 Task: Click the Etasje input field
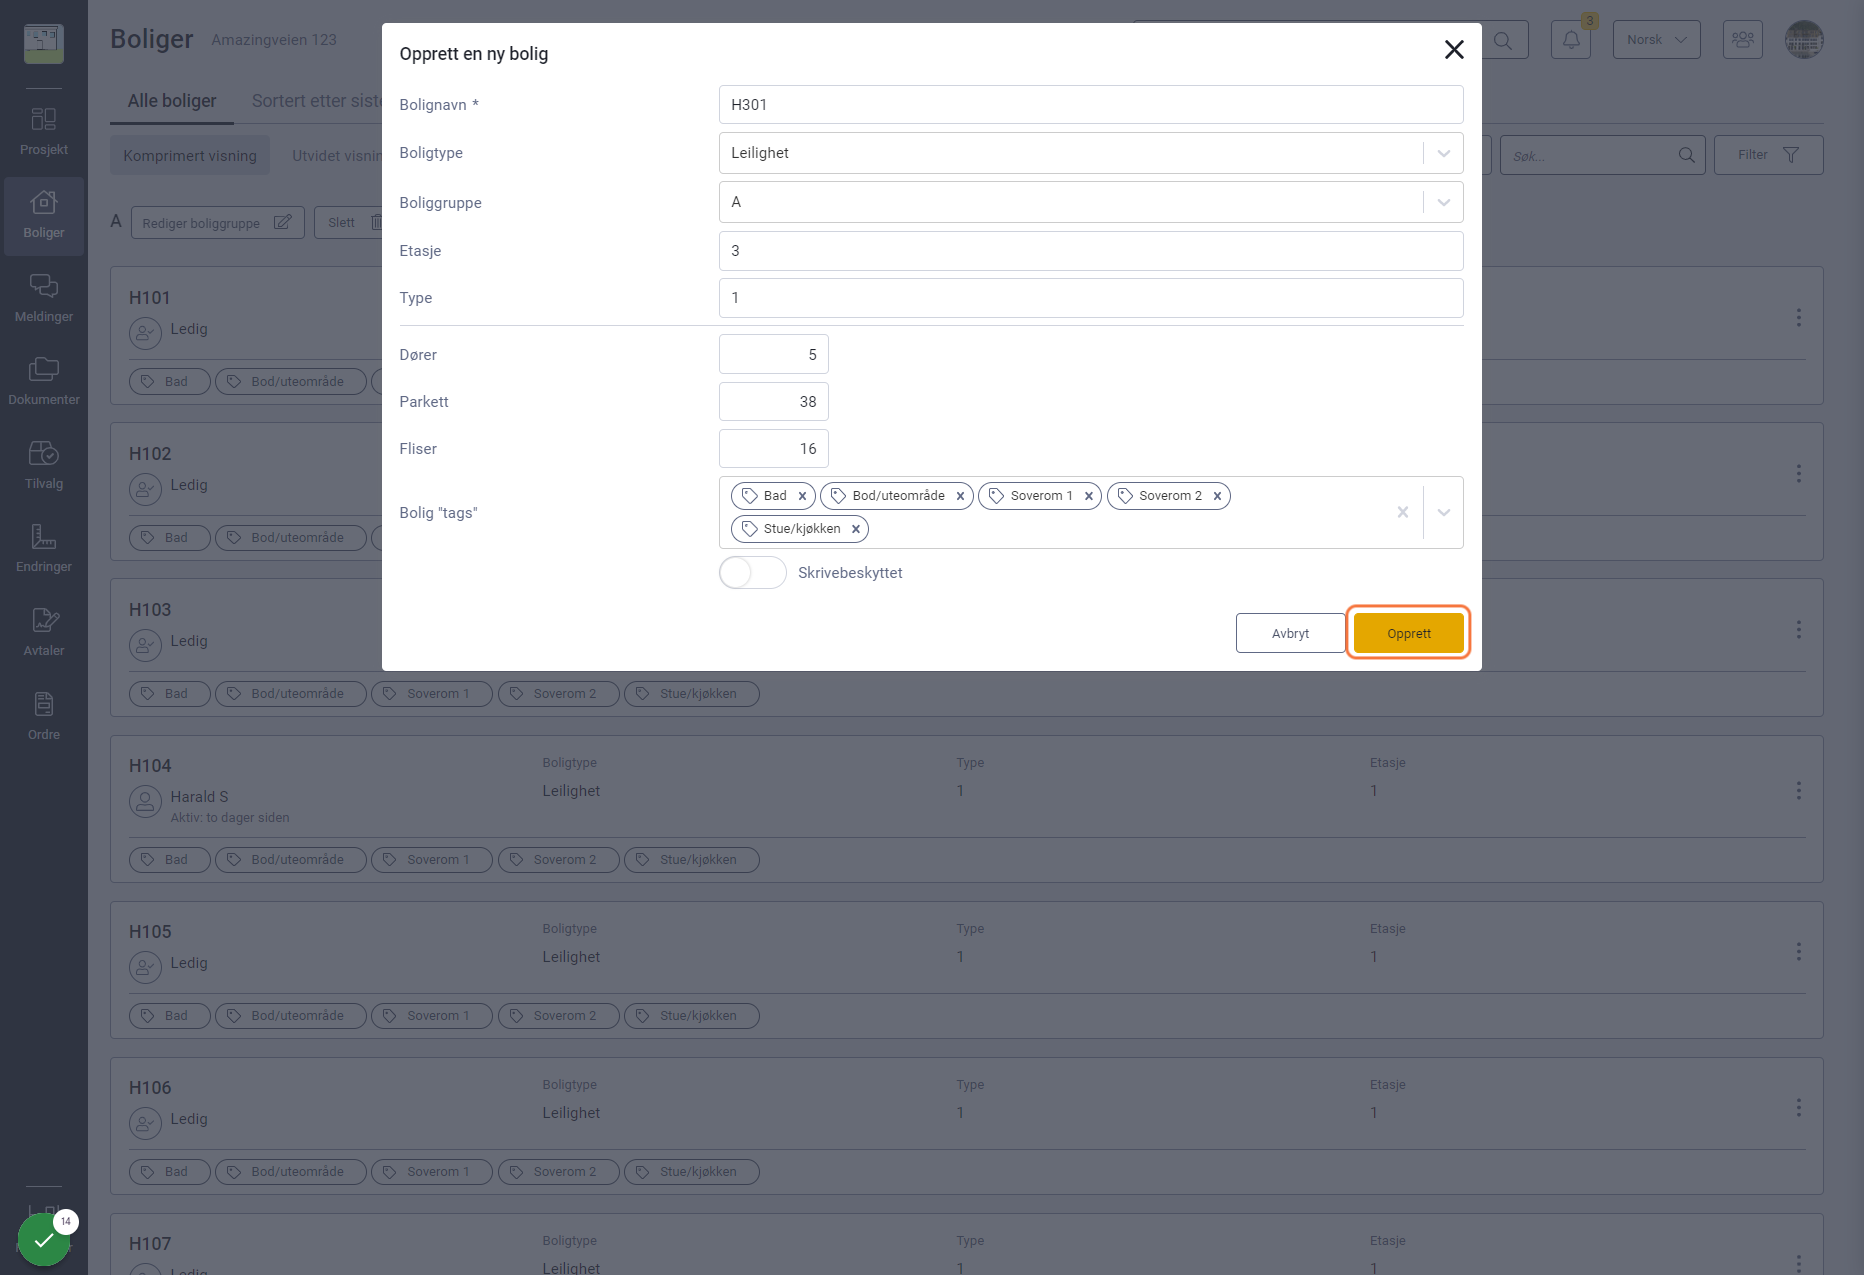1091,251
